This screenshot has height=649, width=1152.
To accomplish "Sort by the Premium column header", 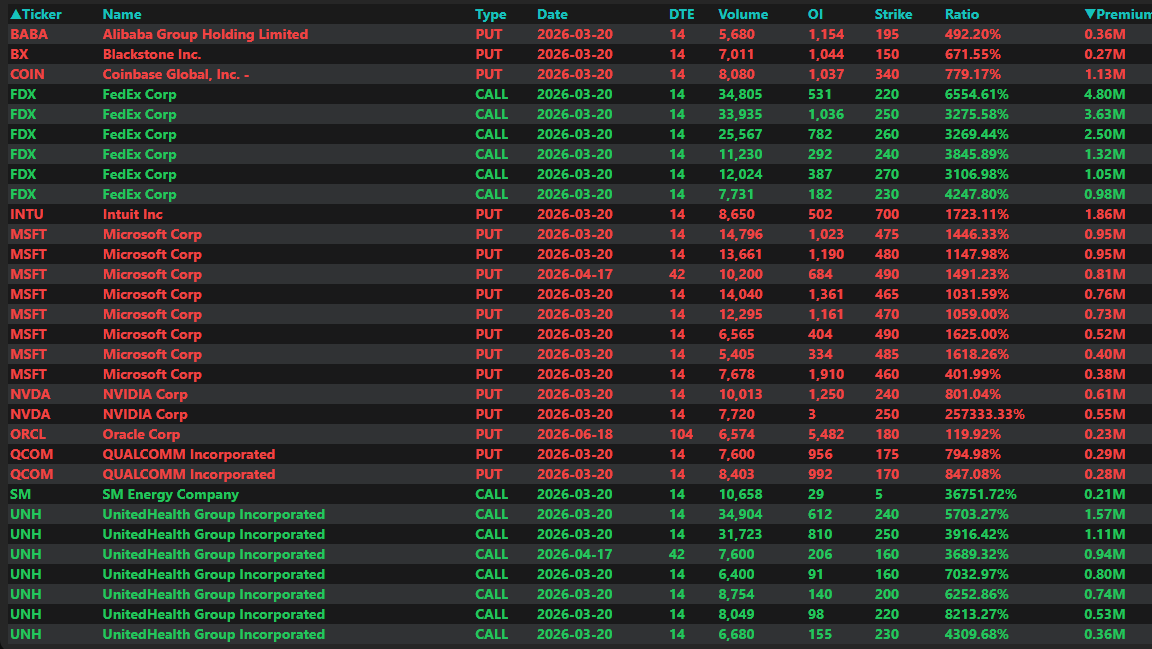I will click(x=1117, y=14).
